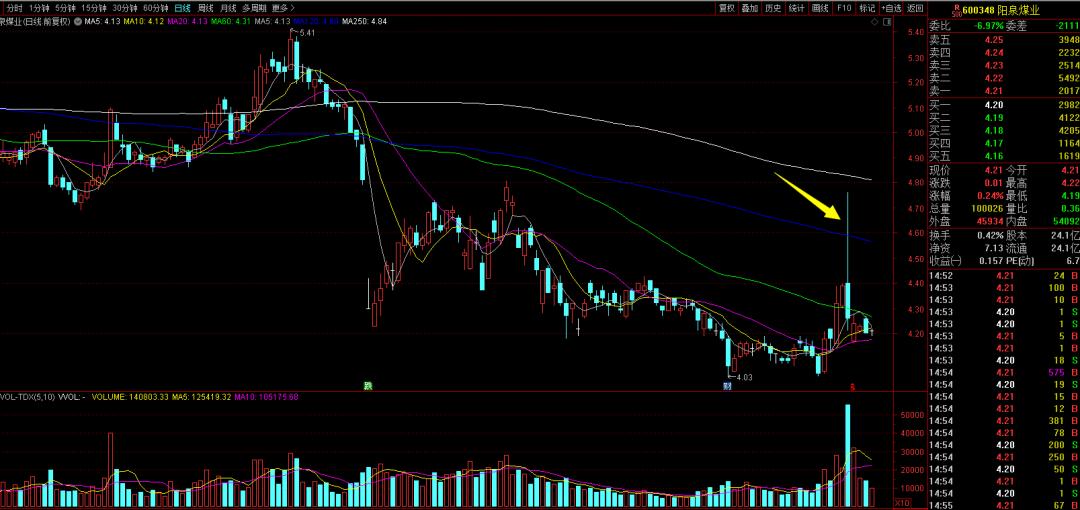Click the round indicator icon beside 日线前复权

[77, 22]
